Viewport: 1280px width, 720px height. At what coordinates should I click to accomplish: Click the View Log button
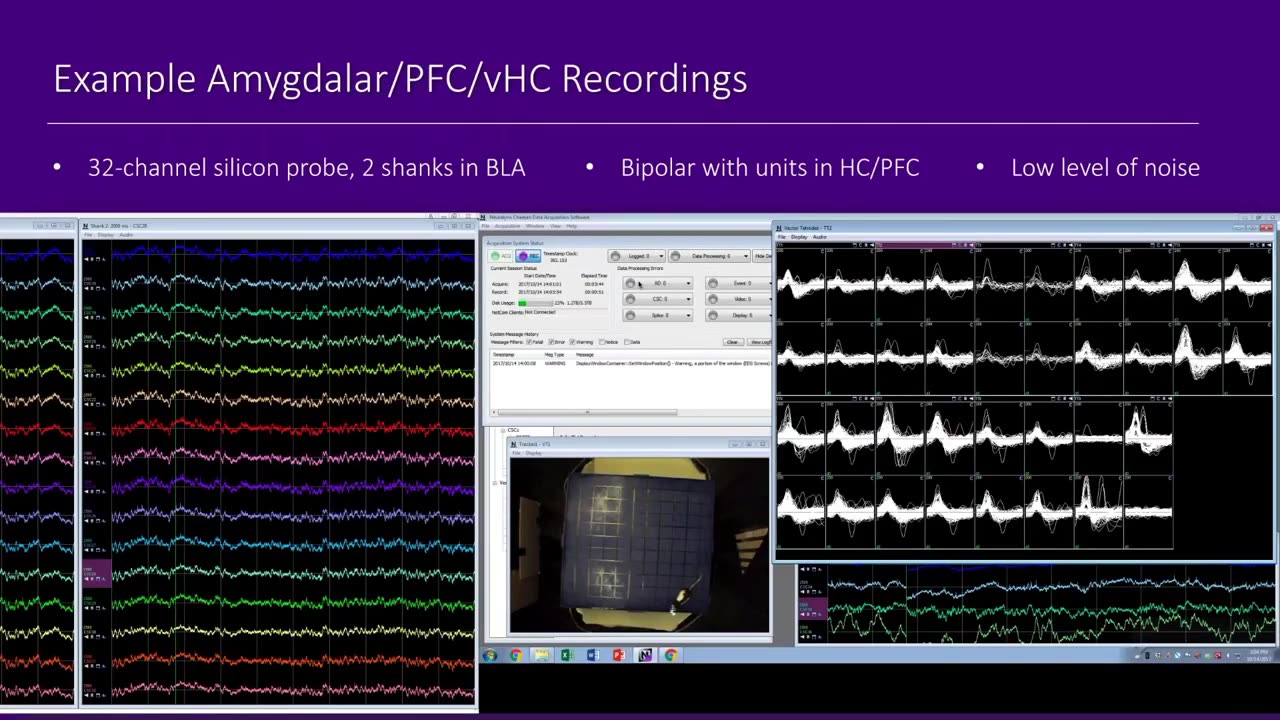(760, 342)
